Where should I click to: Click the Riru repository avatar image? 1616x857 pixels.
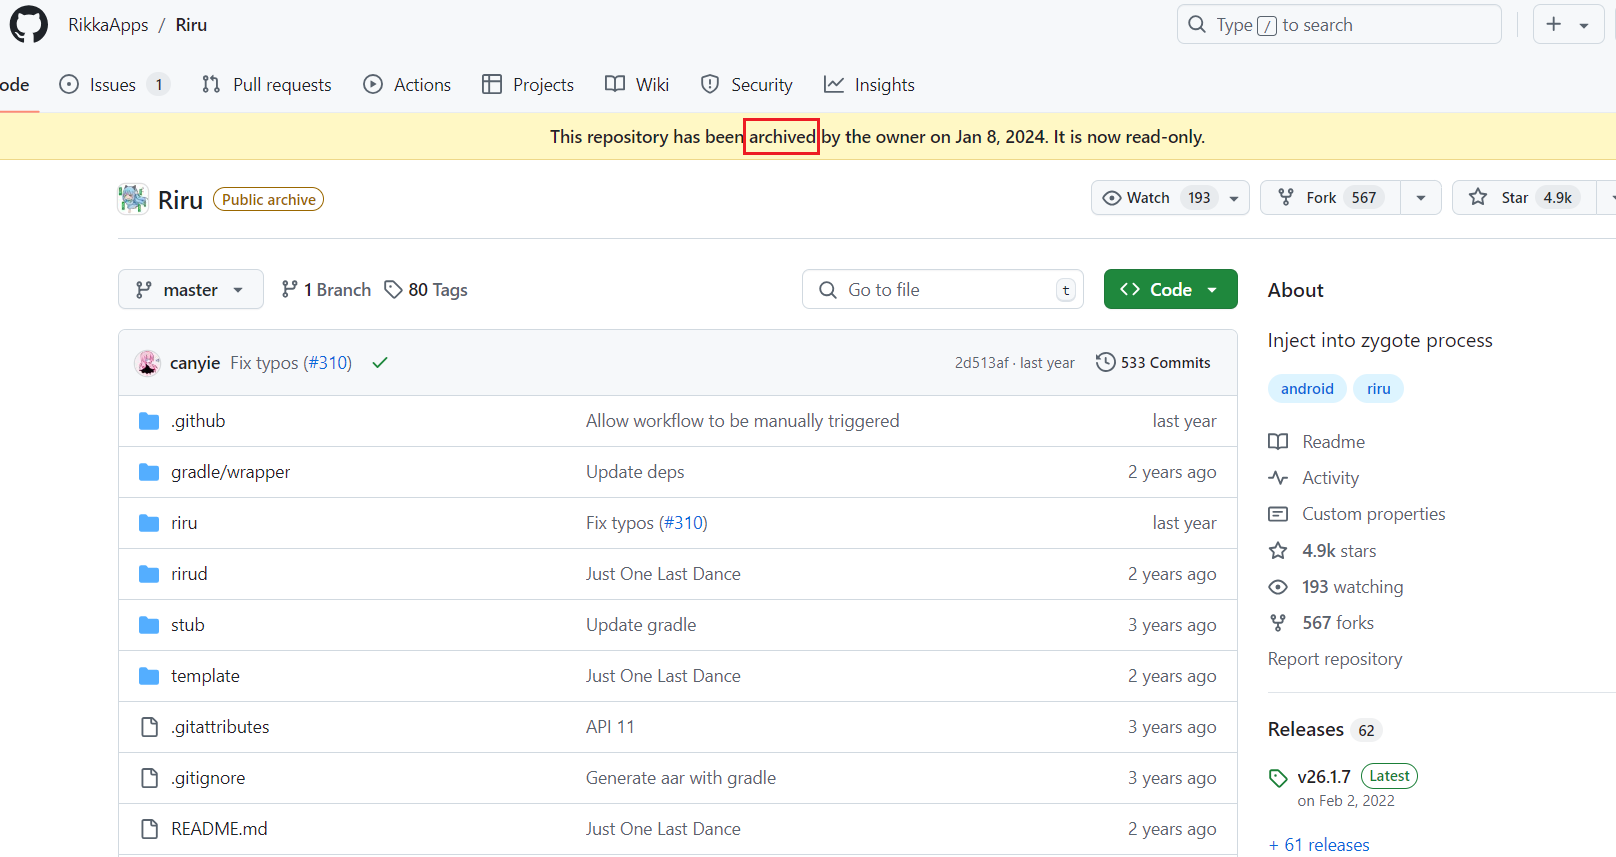[x=133, y=199]
